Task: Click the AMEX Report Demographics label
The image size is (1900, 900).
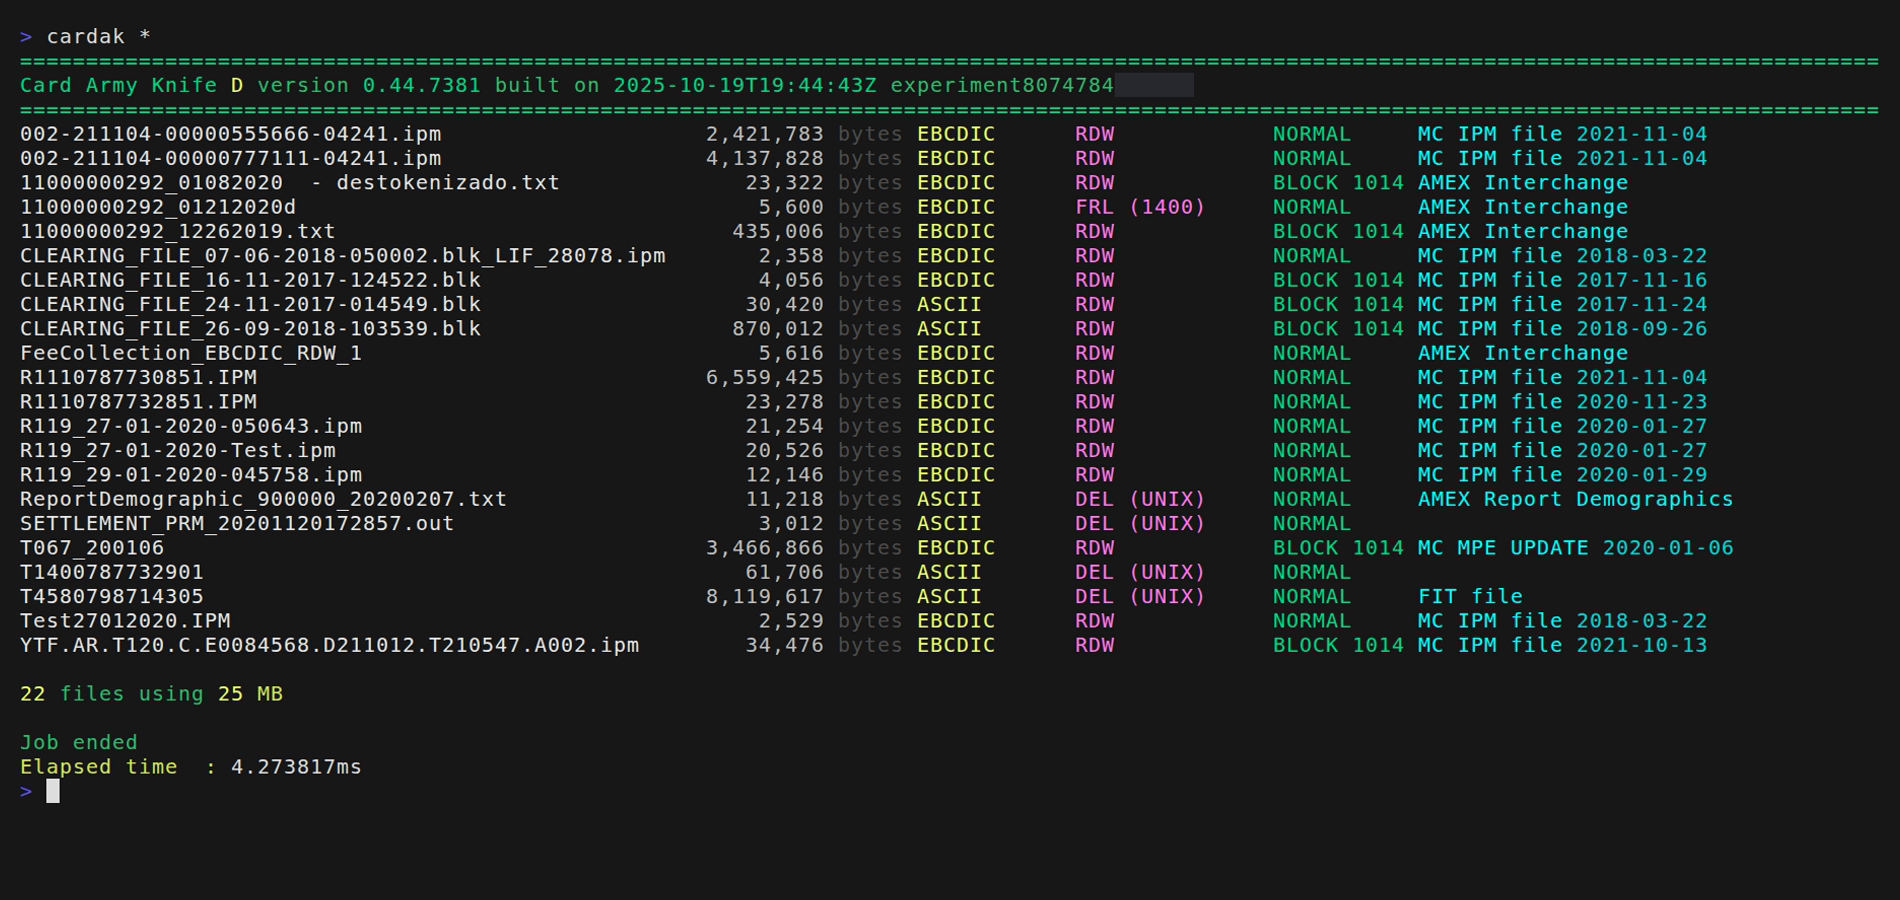Action: (x=1575, y=499)
